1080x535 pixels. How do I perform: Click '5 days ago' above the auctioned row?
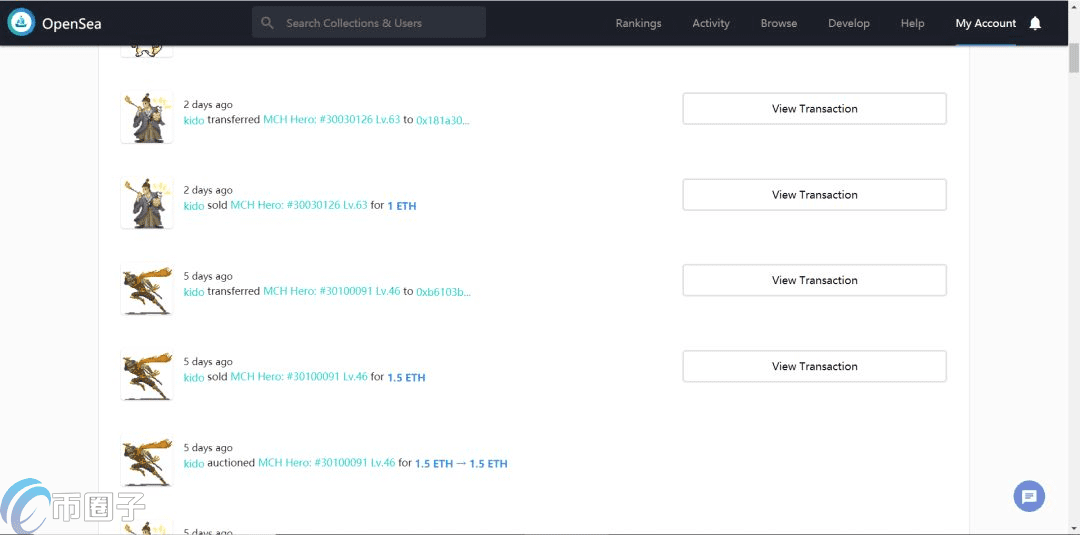208,448
